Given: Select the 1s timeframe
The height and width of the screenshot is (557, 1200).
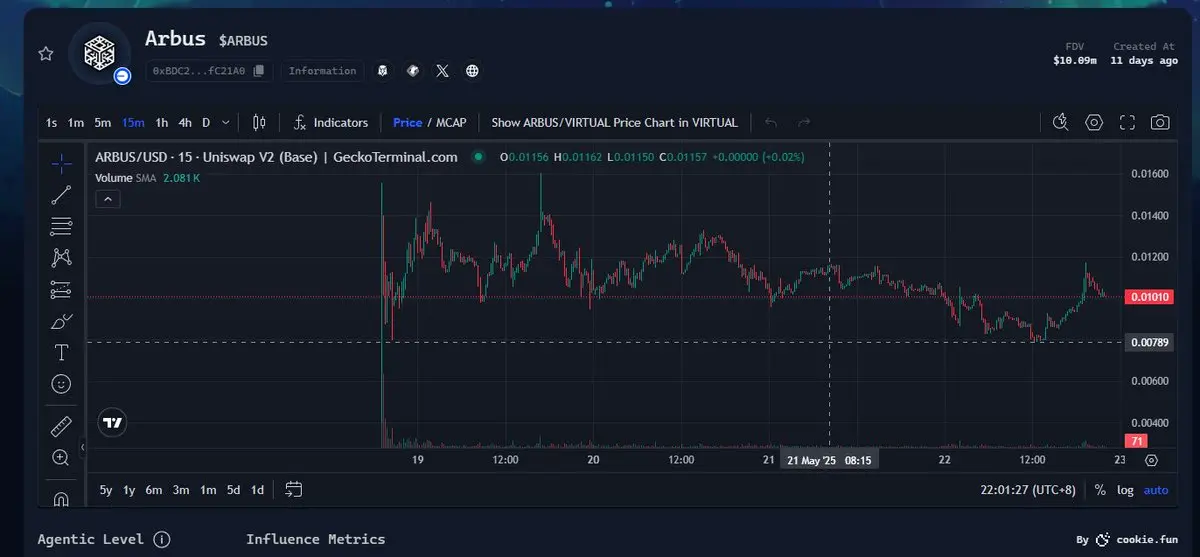Looking at the screenshot, I should tap(51, 123).
